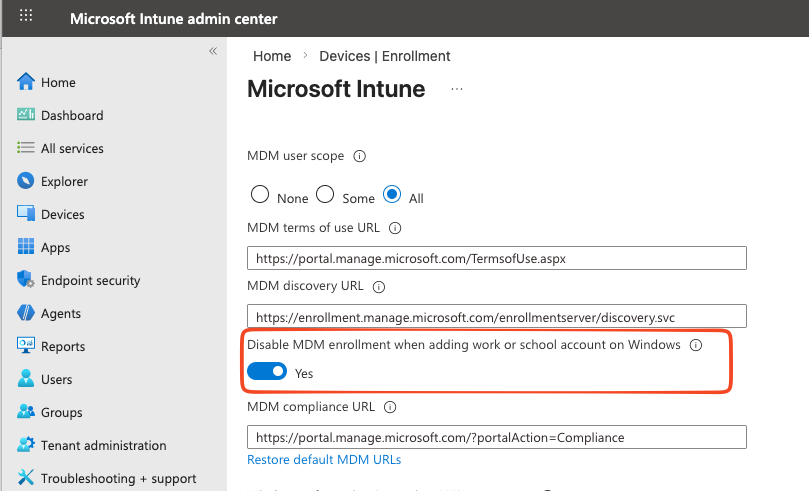Open Apps using the grid icon

click(26, 247)
